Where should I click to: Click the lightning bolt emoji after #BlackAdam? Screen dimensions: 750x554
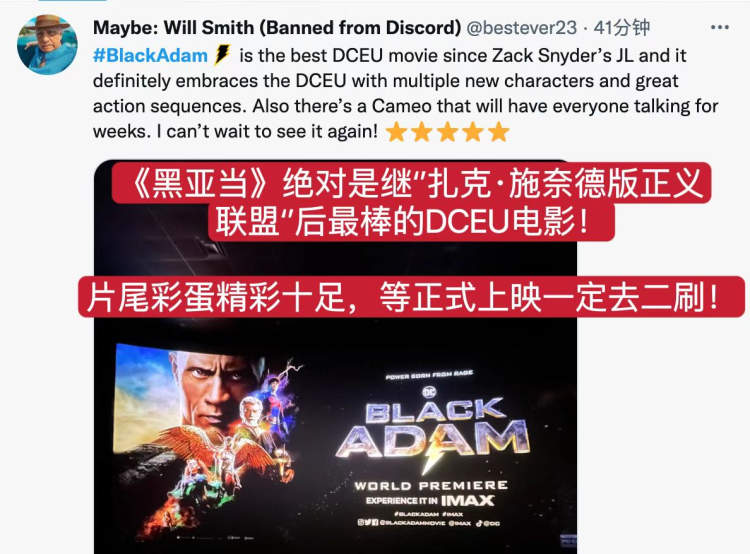pyautogui.click(x=222, y=55)
